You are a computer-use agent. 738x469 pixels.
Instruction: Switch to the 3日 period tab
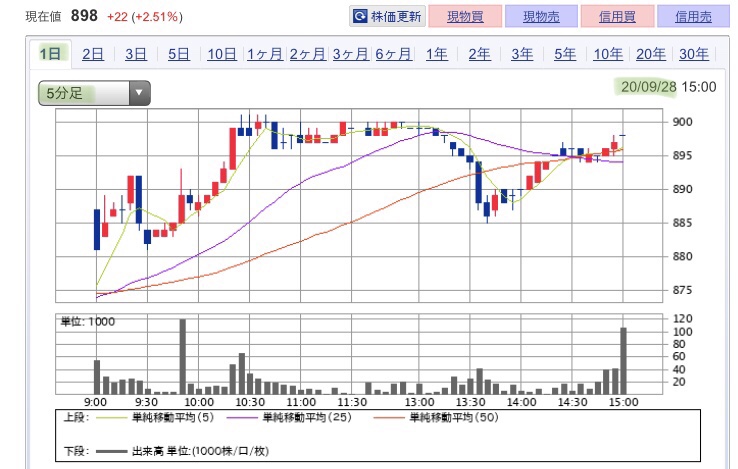(136, 54)
